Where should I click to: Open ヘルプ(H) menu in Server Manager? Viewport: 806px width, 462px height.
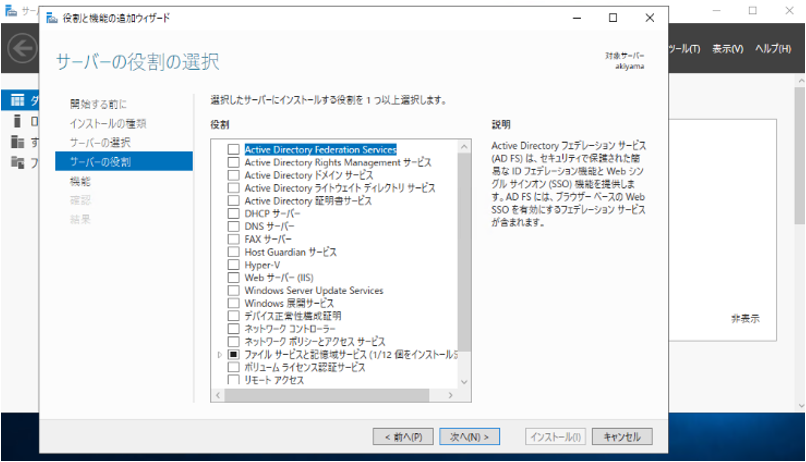click(x=773, y=49)
